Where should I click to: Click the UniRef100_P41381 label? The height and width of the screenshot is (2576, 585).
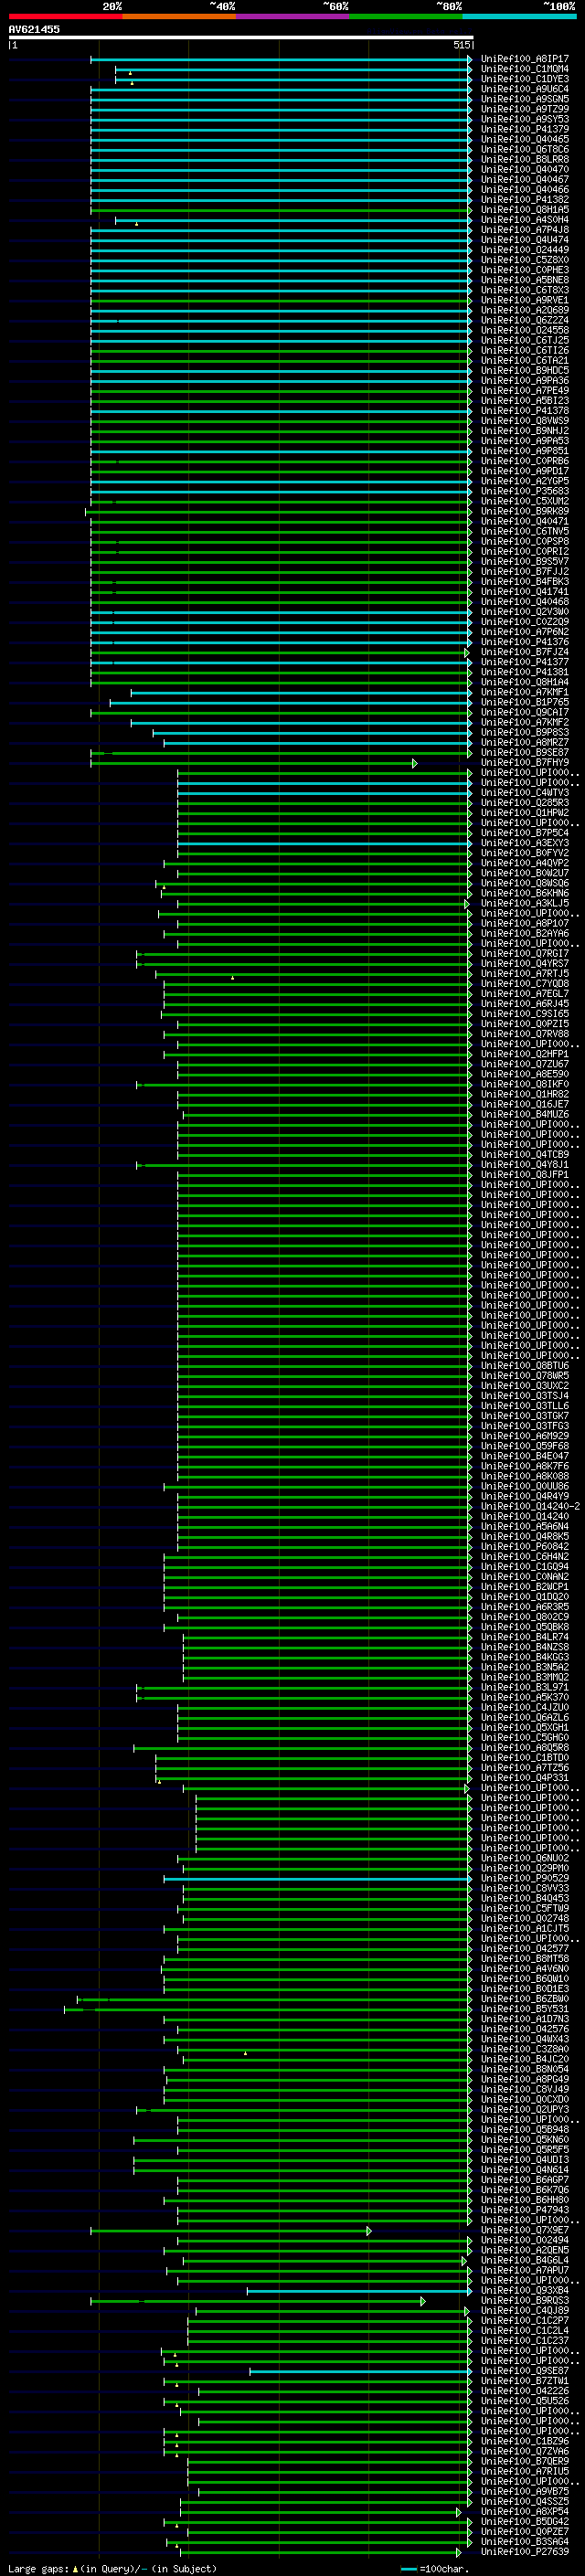pos(524,672)
